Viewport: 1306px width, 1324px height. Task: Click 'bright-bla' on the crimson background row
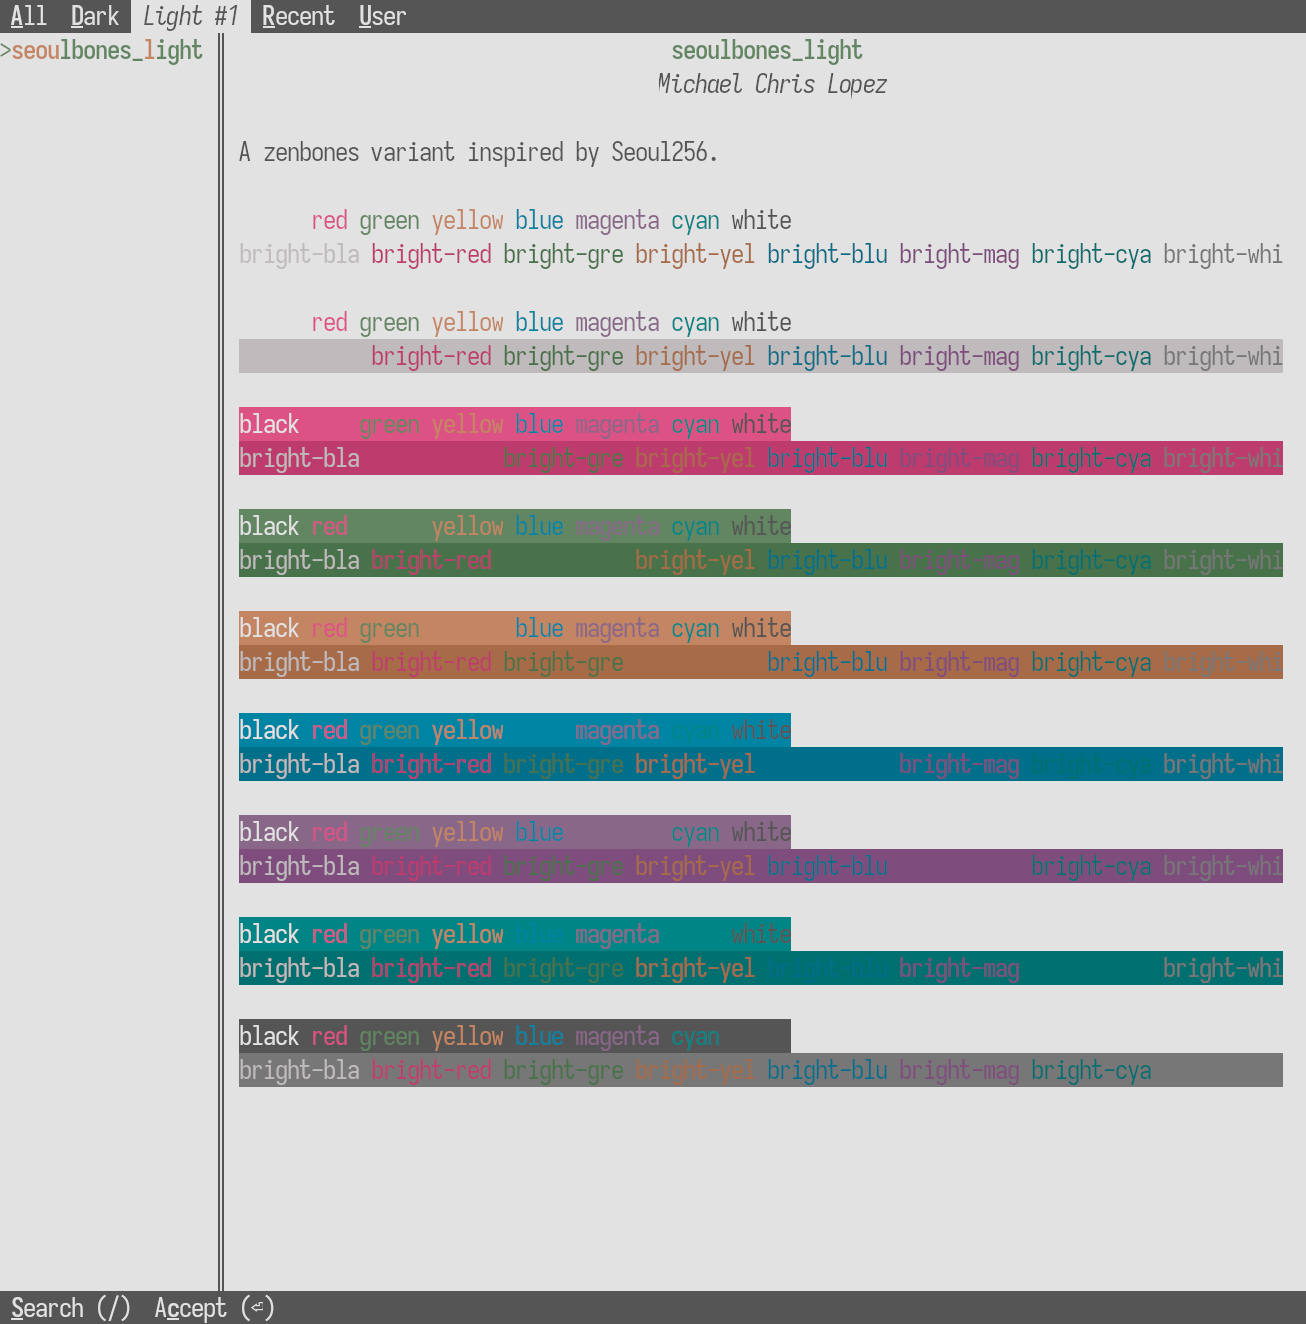tap(299, 458)
